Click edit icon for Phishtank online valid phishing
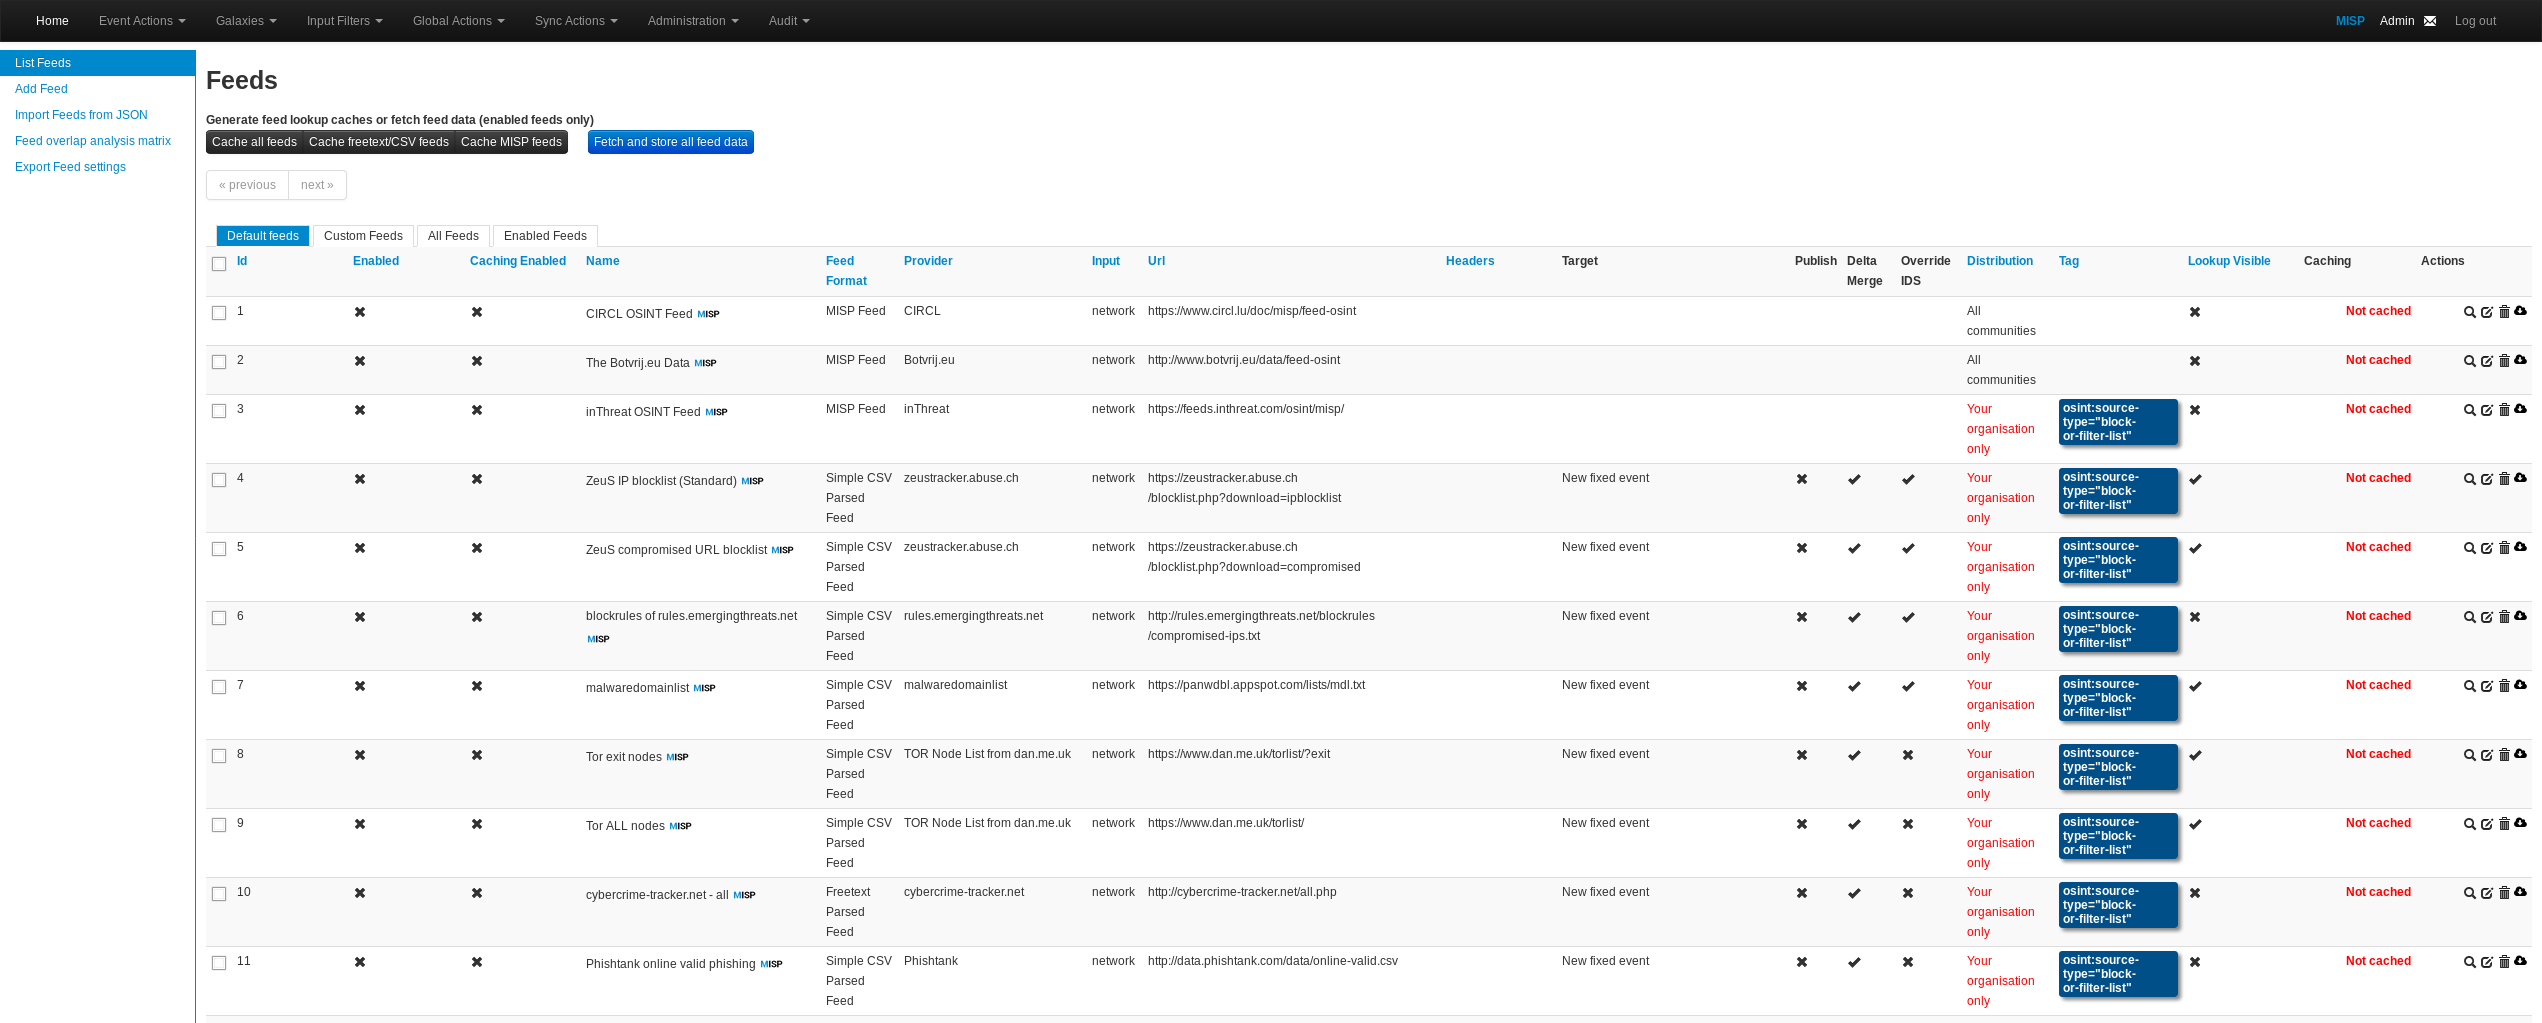The image size is (2542, 1023). pos(2486,962)
